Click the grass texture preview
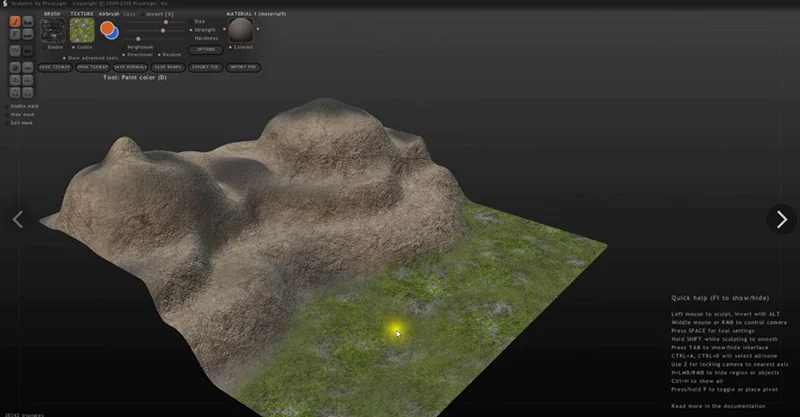This screenshot has width=800, height=417. point(82,30)
